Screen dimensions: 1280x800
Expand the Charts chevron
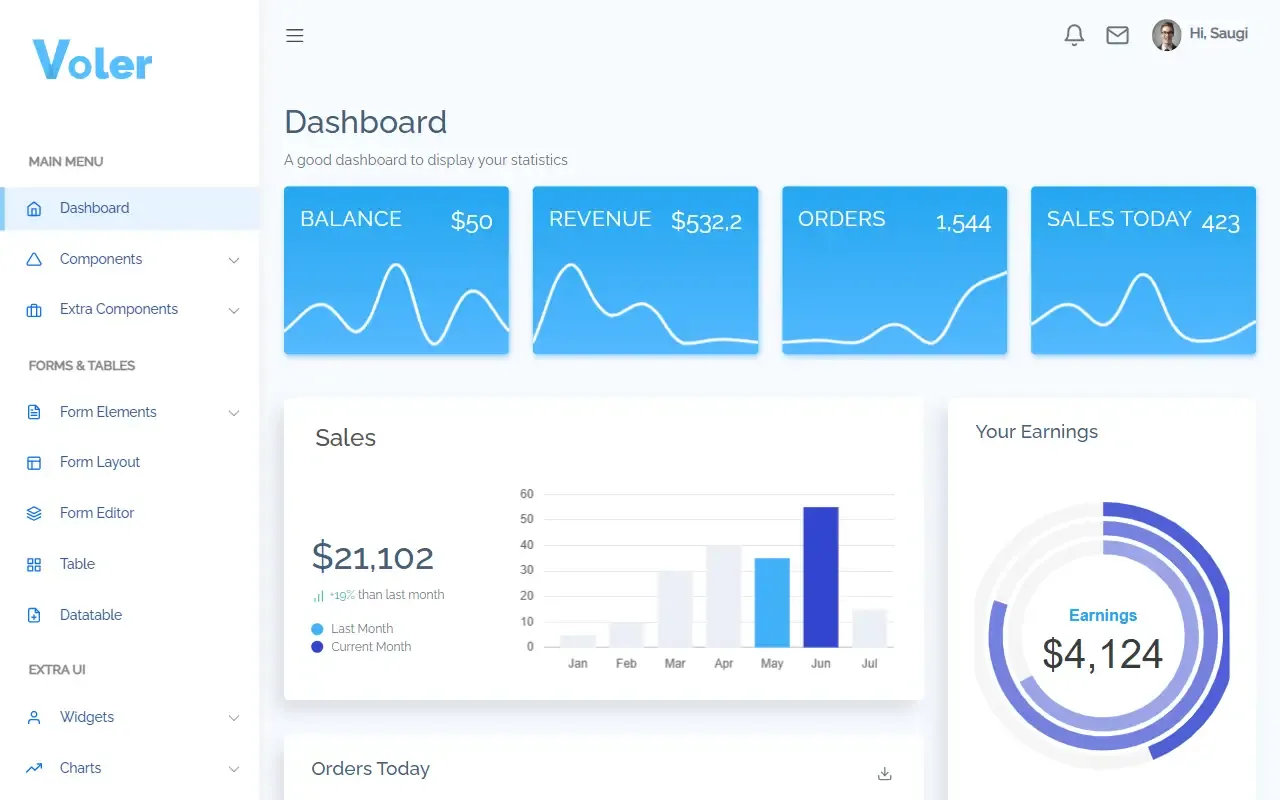click(234, 769)
